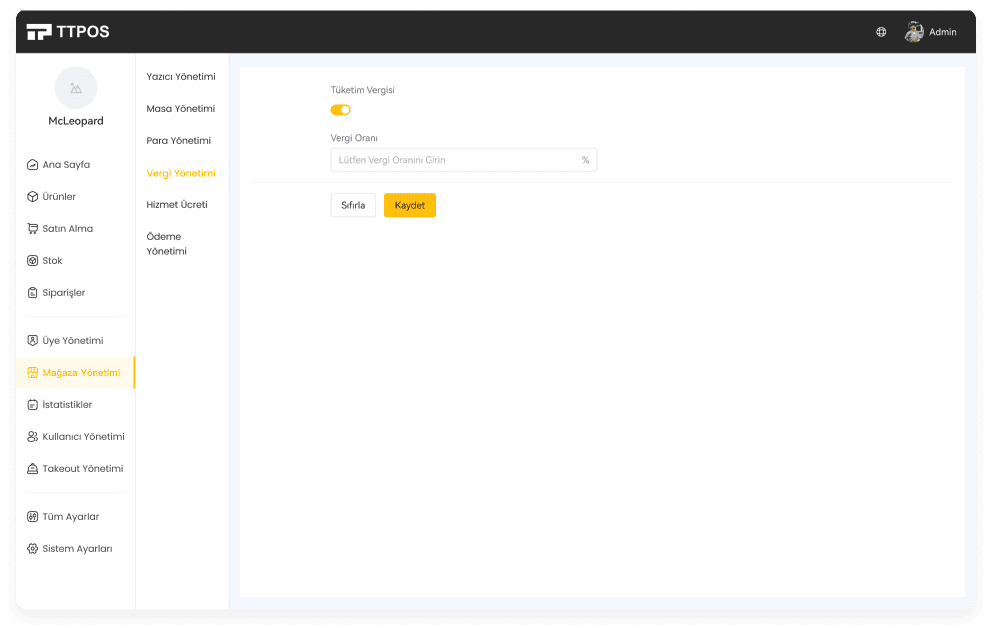Open Ürünler label in sidebar

[59, 197]
